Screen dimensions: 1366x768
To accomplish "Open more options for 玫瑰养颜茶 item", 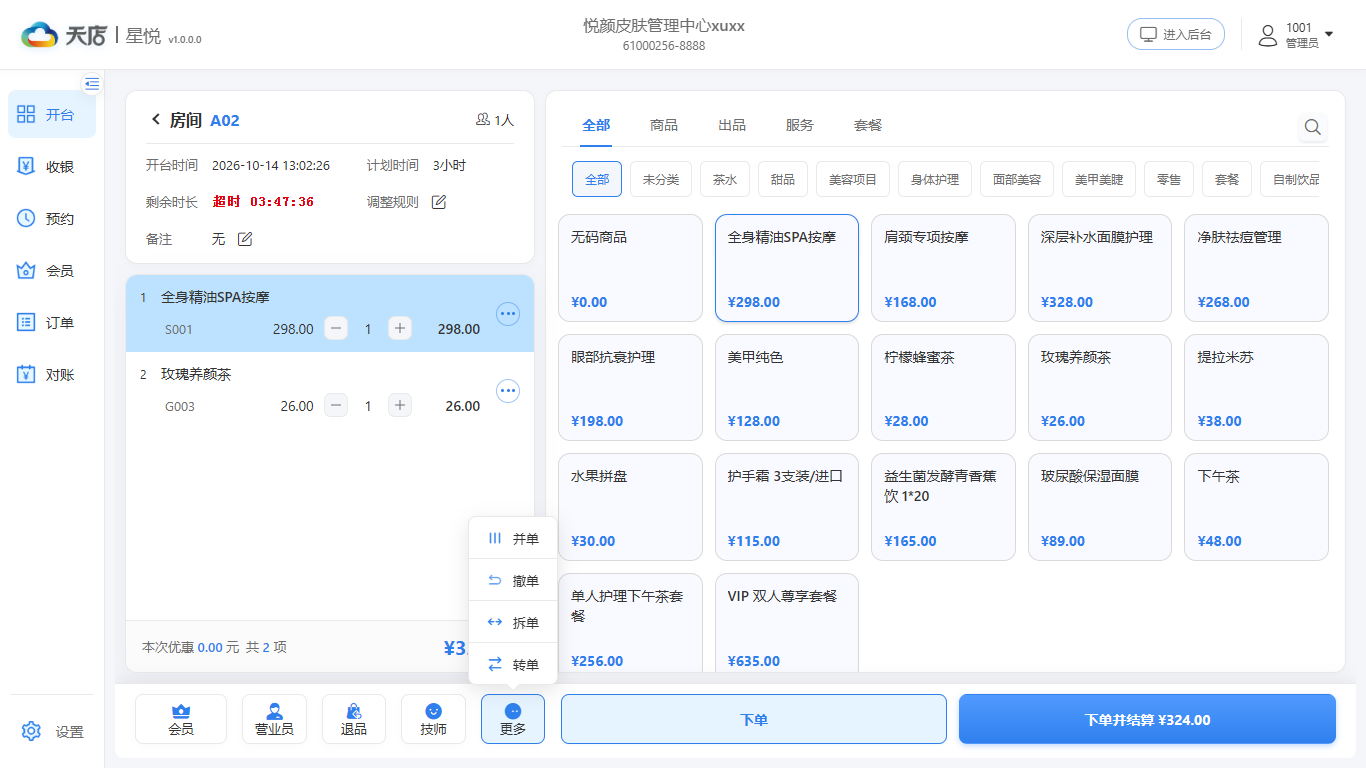I will (x=508, y=391).
